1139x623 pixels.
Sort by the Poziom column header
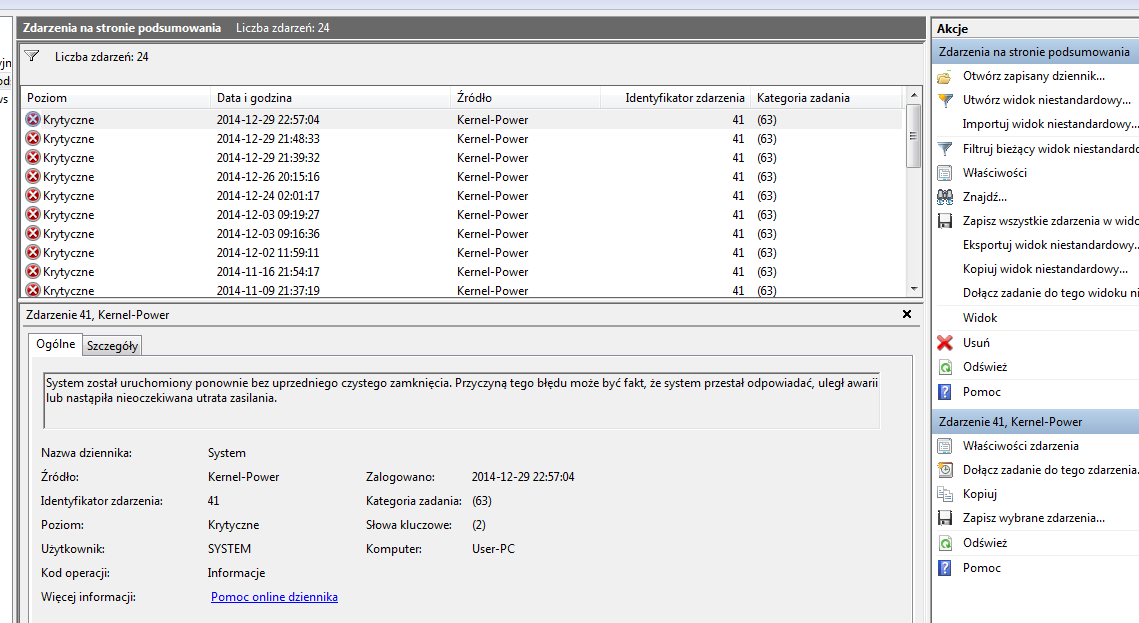coord(116,98)
